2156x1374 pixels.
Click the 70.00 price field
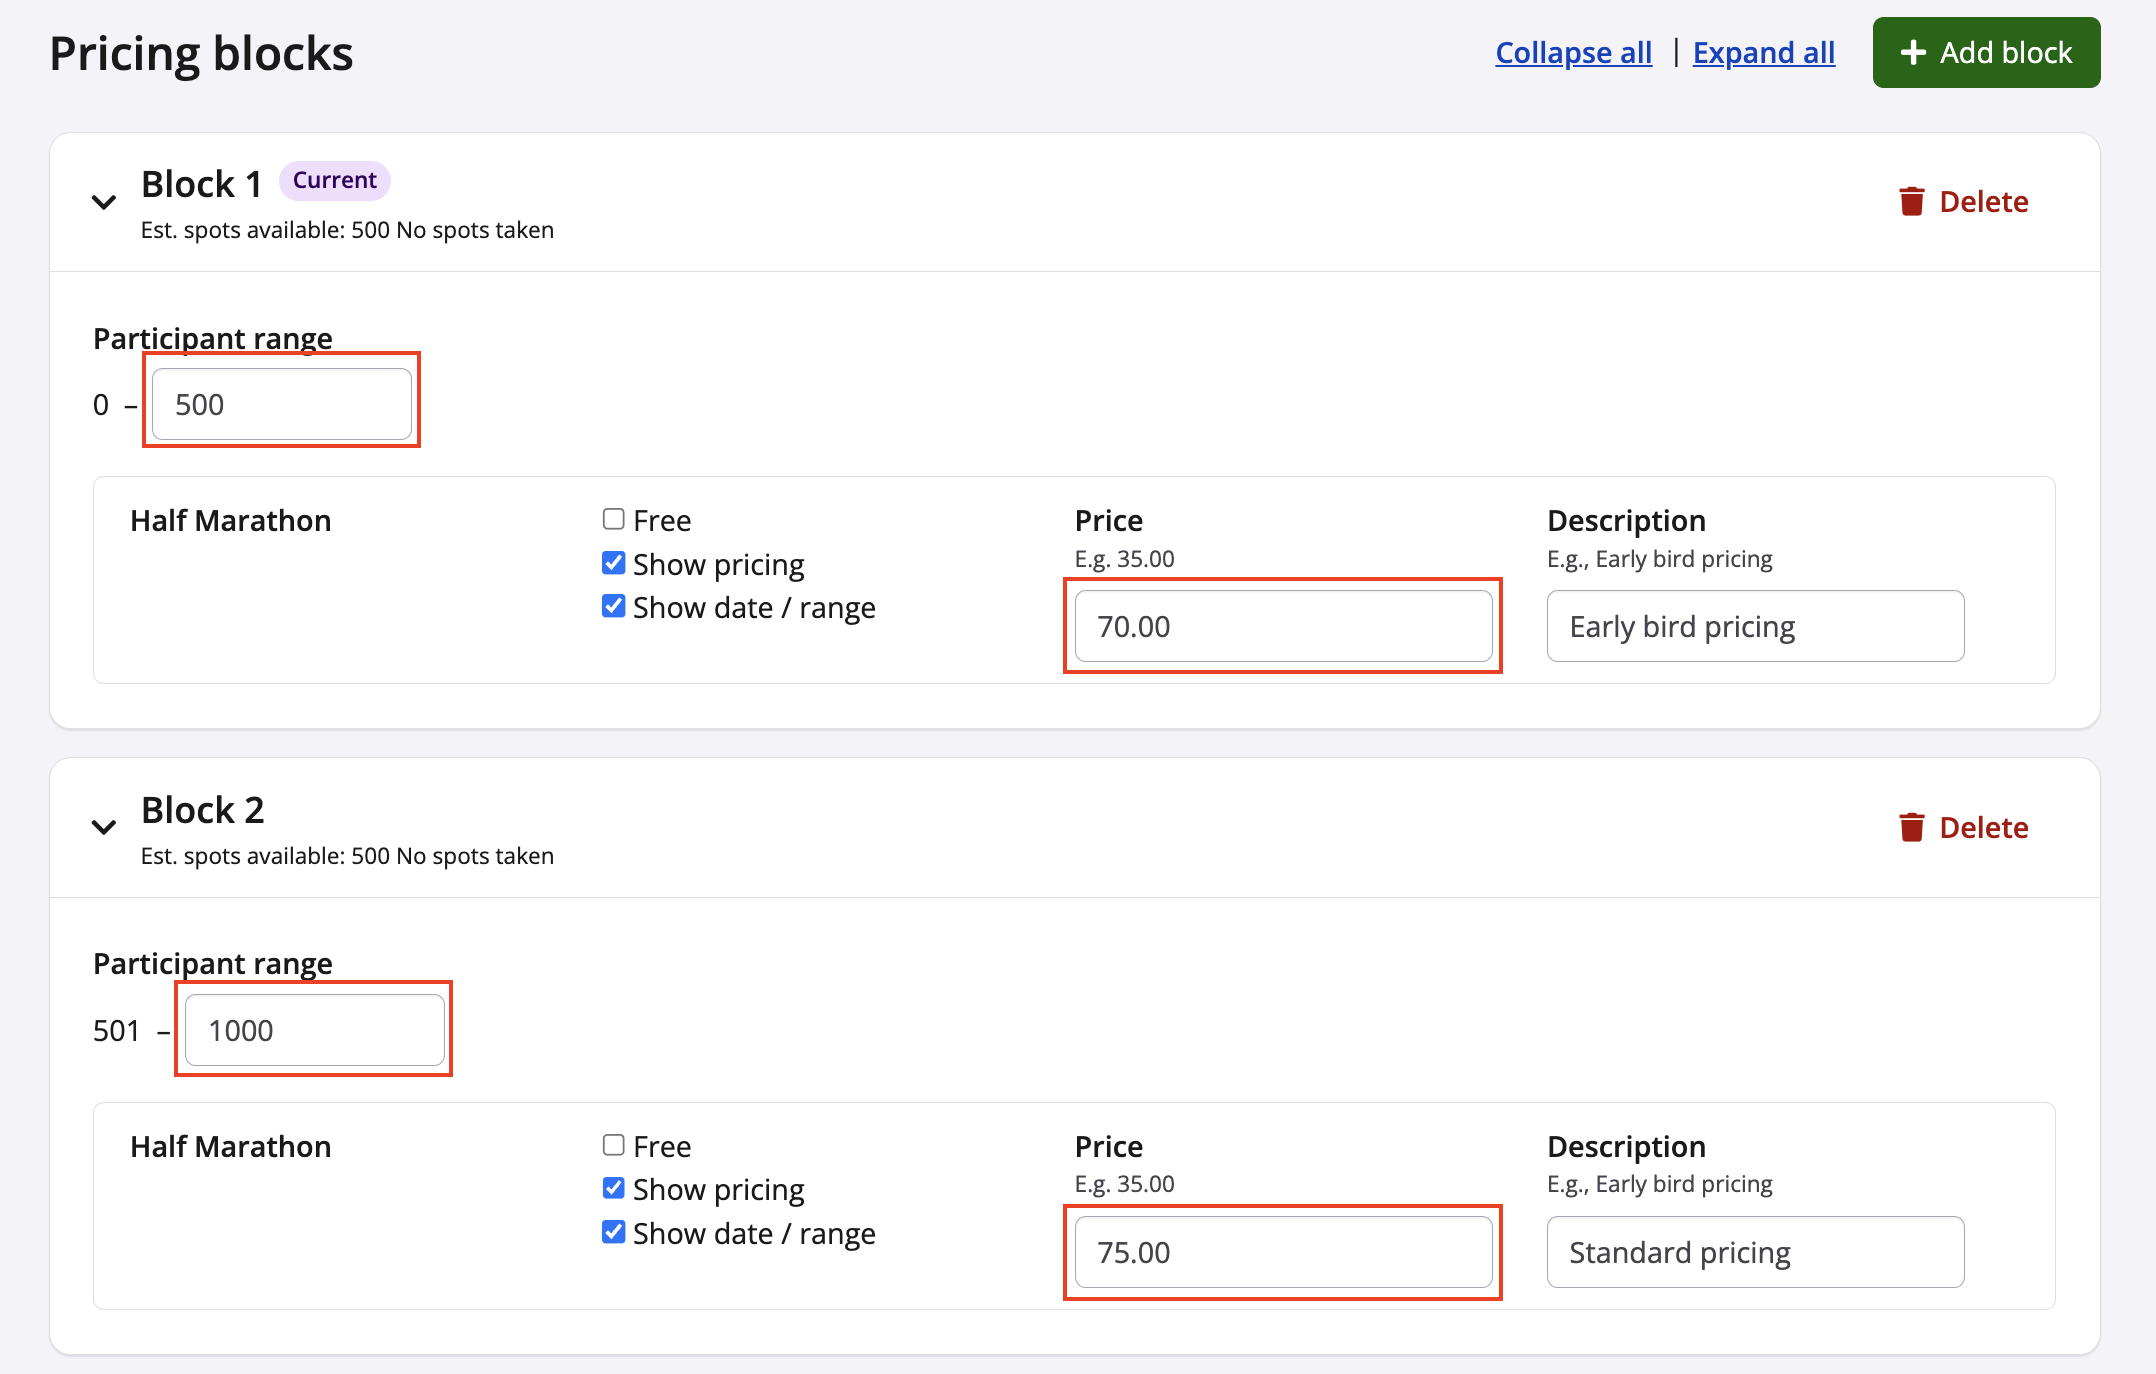[1283, 626]
